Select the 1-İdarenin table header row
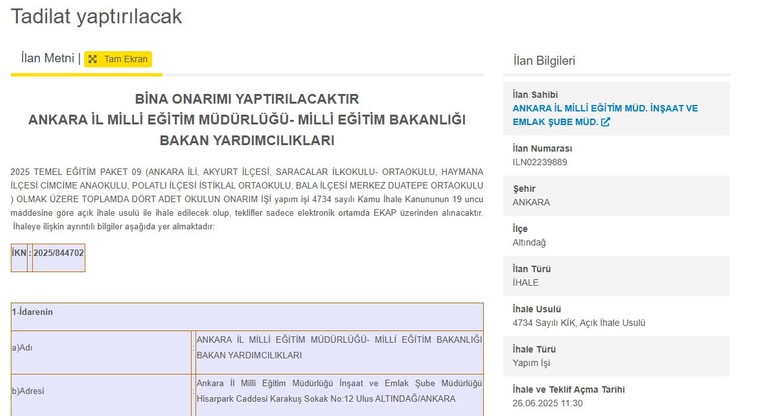This screenshot has width=772, height=416. (247, 317)
